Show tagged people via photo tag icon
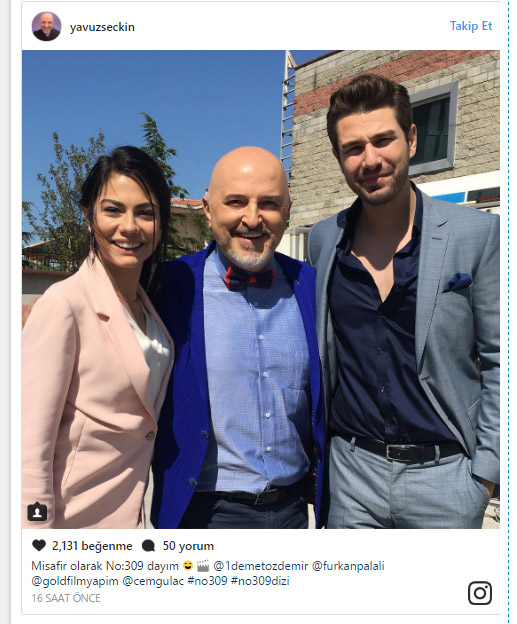 coord(37,512)
